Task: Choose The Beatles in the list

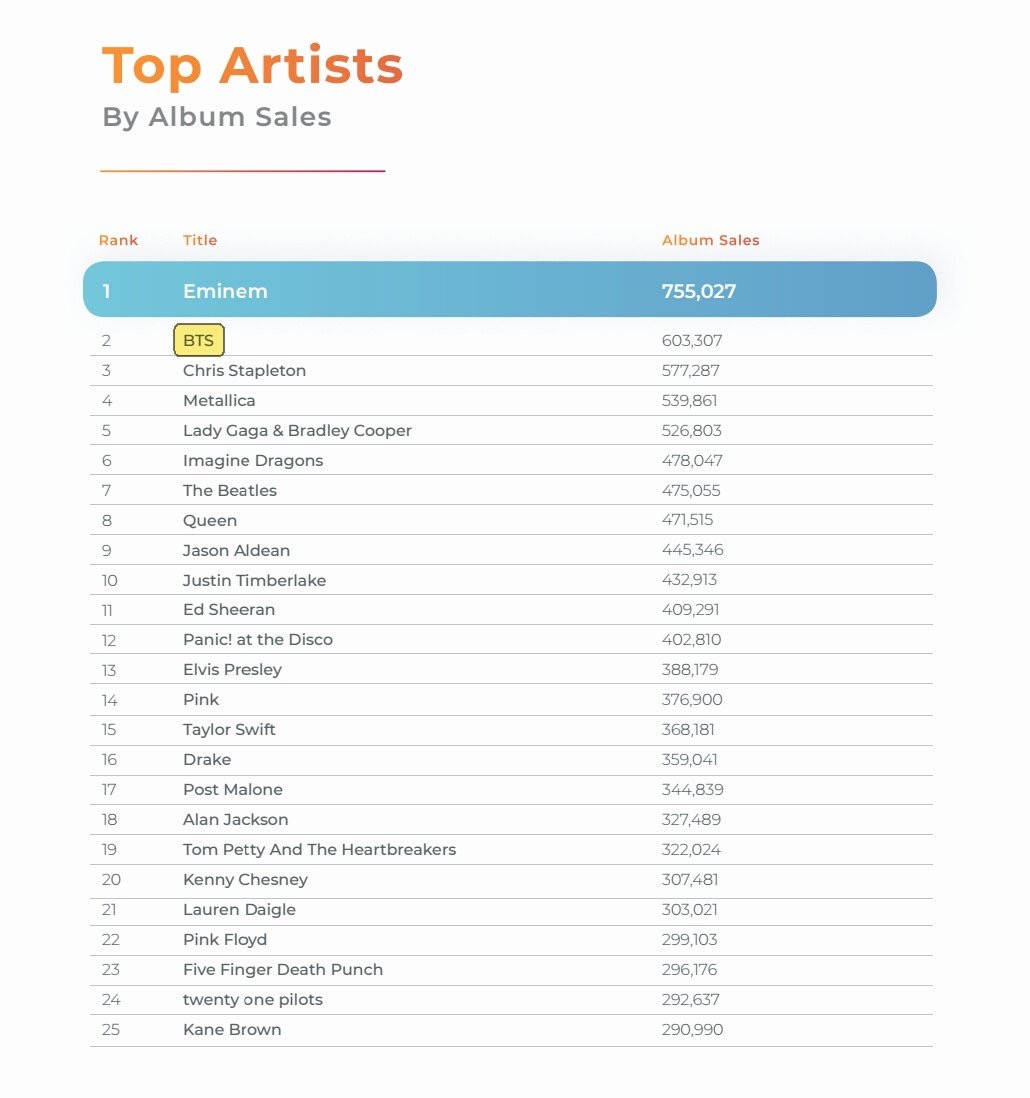Action: click(230, 490)
